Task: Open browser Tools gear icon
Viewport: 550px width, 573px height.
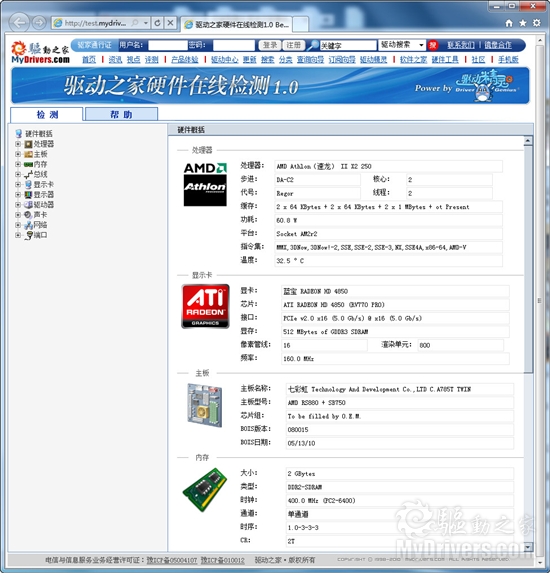Action: pyautogui.click(x=536, y=23)
